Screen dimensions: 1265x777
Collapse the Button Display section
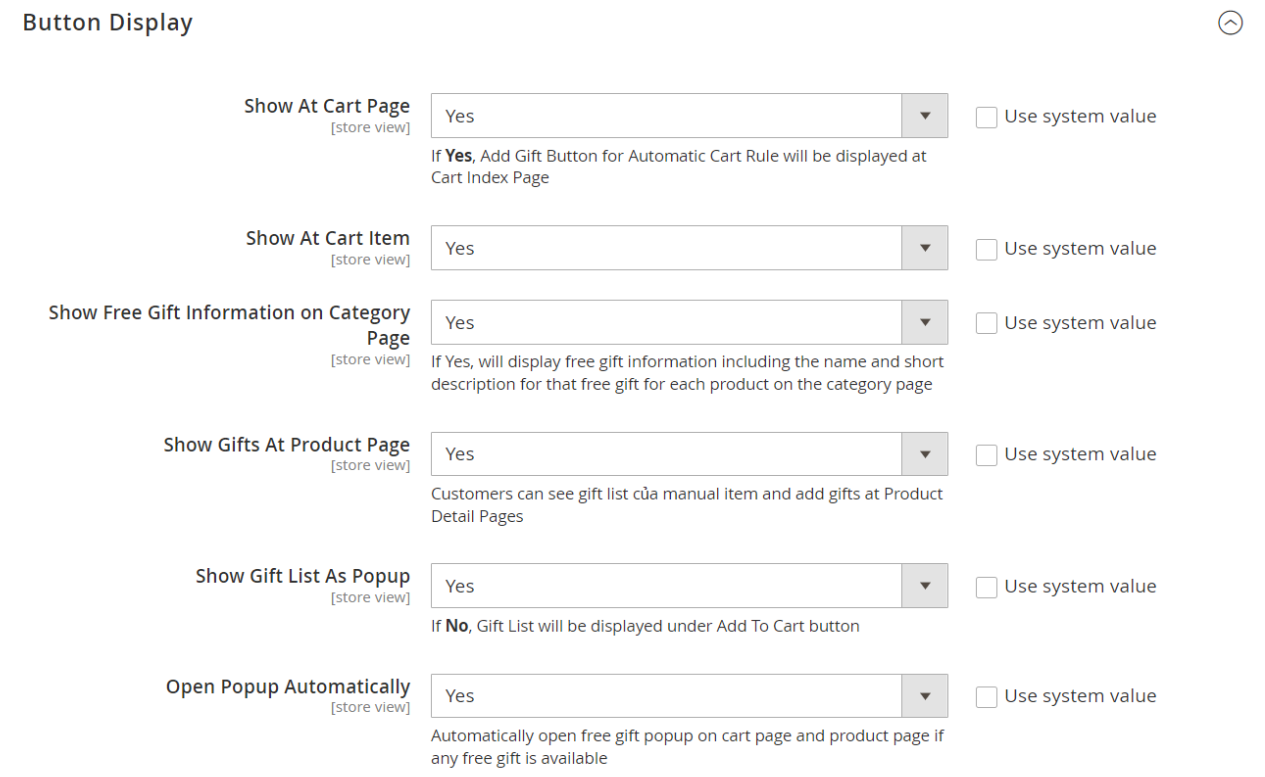point(1230,23)
